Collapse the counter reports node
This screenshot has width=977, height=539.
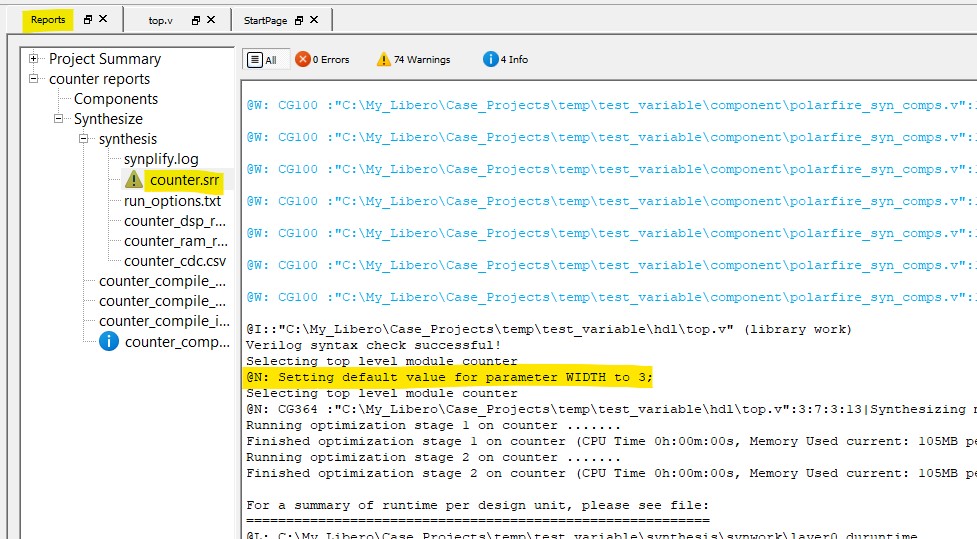pos(35,79)
